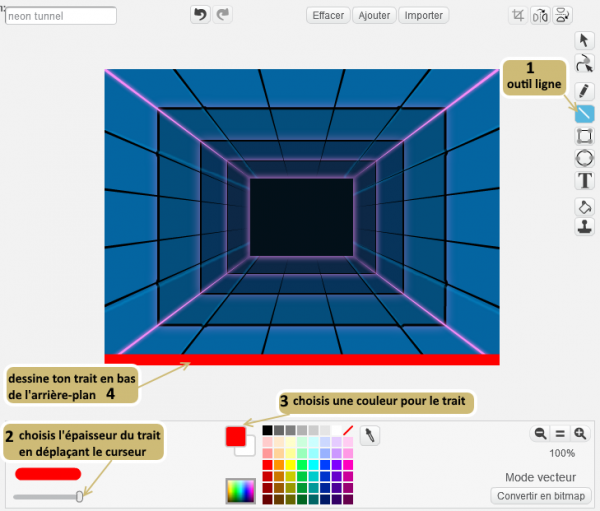Click the Undo arrow button
This screenshot has height=511, width=600.
[200, 15]
